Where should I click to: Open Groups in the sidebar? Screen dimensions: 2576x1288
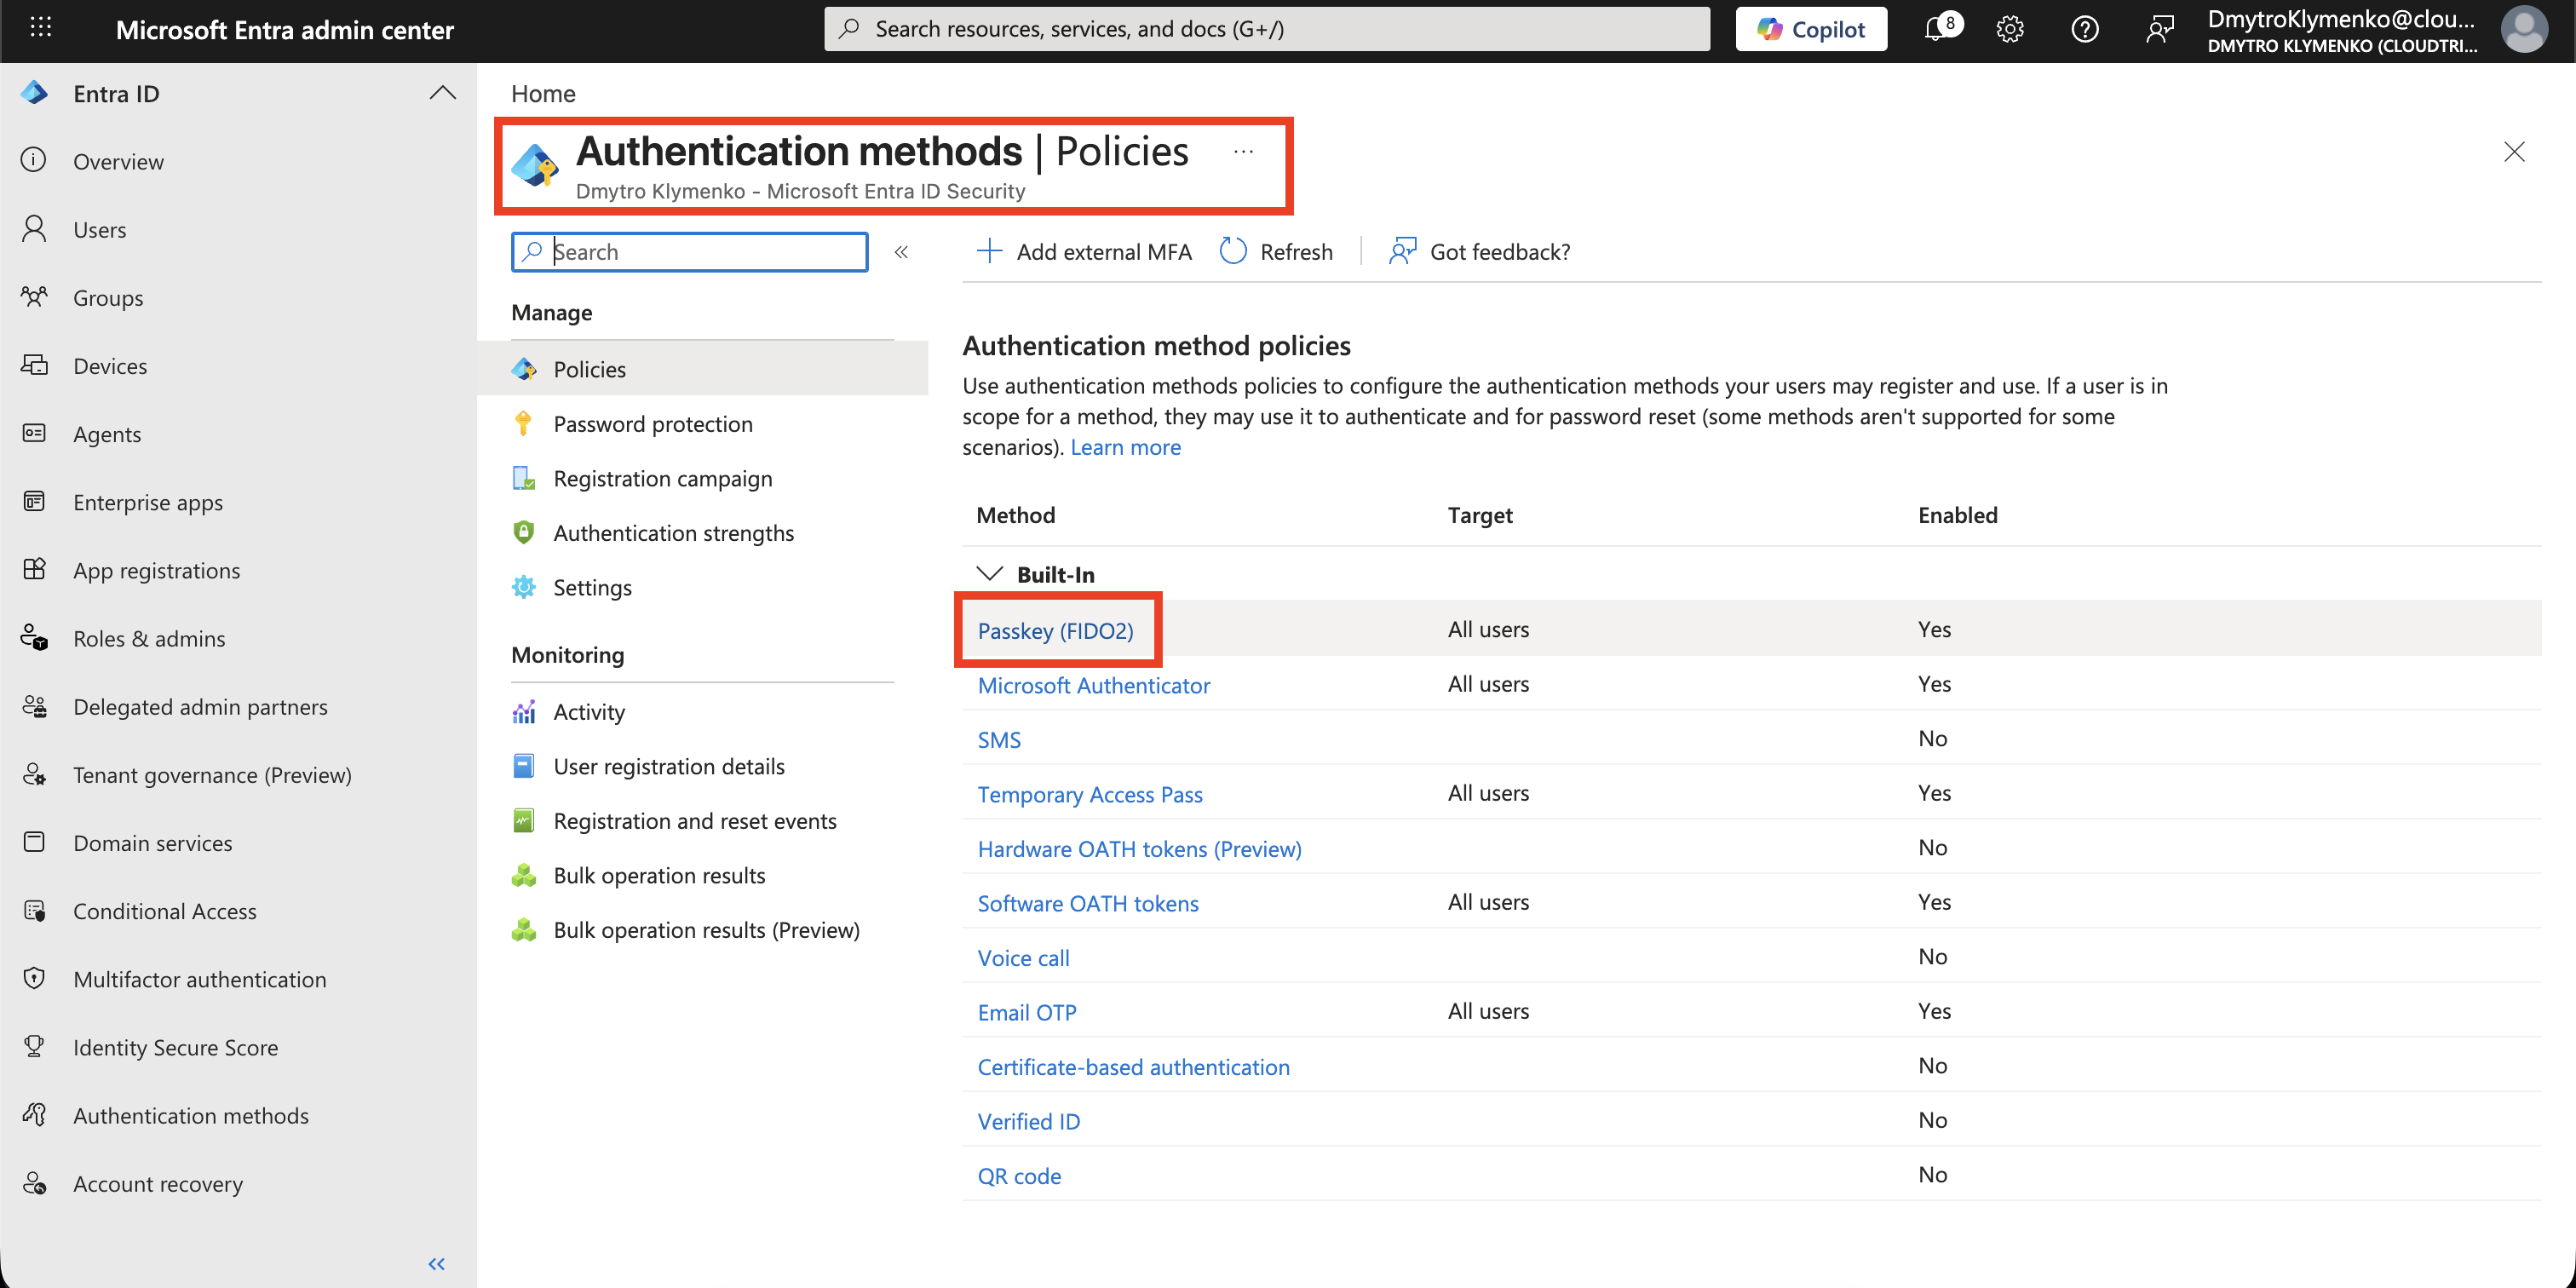[108, 297]
